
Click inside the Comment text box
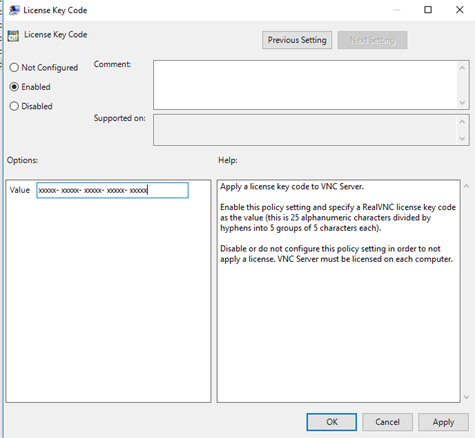coord(306,85)
